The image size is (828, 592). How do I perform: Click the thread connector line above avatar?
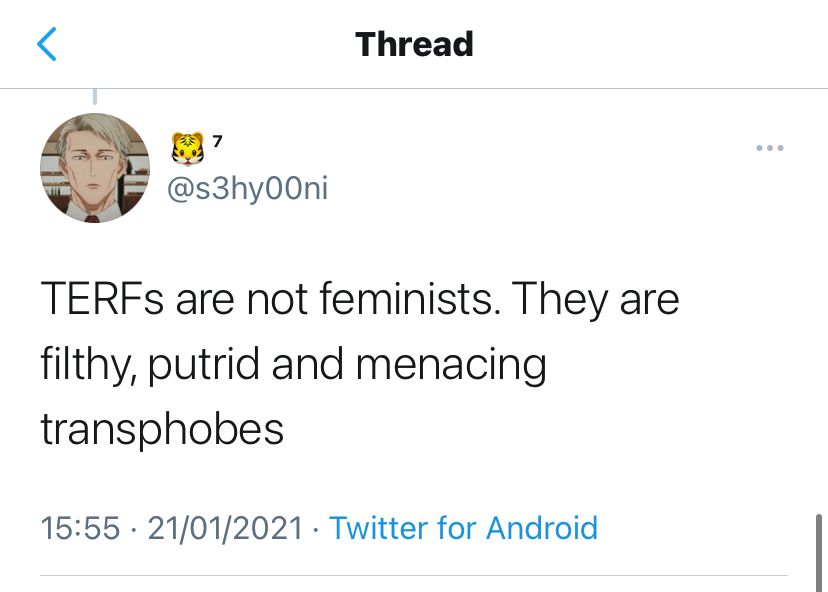point(94,96)
